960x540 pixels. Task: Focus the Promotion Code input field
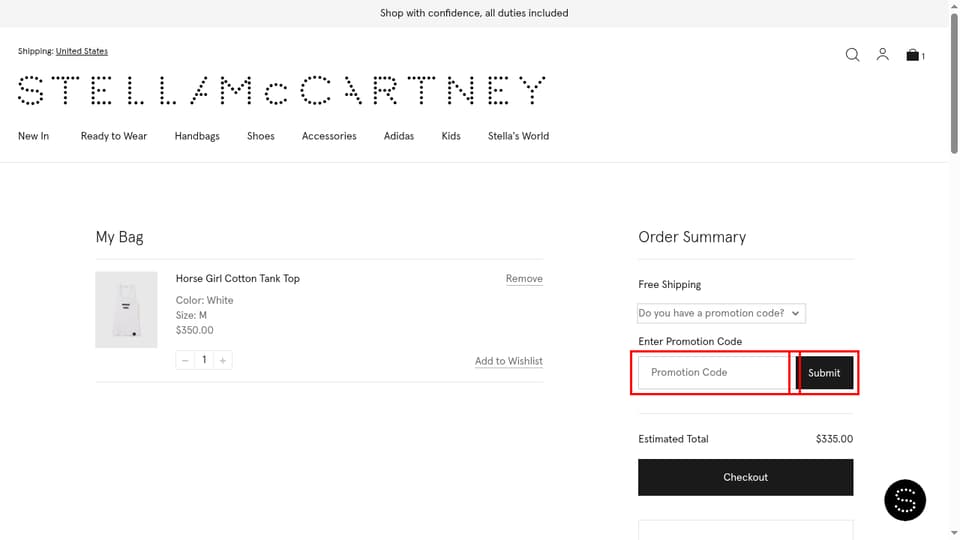tap(714, 372)
